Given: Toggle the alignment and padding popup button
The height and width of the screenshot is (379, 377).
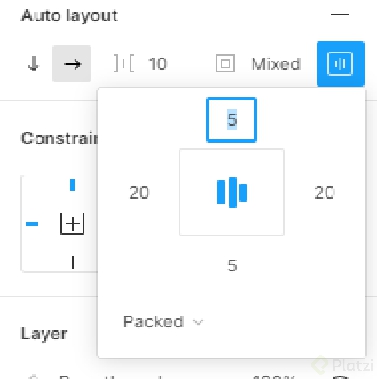Looking at the screenshot, I should pyautogui.click(x=341, y=64).
